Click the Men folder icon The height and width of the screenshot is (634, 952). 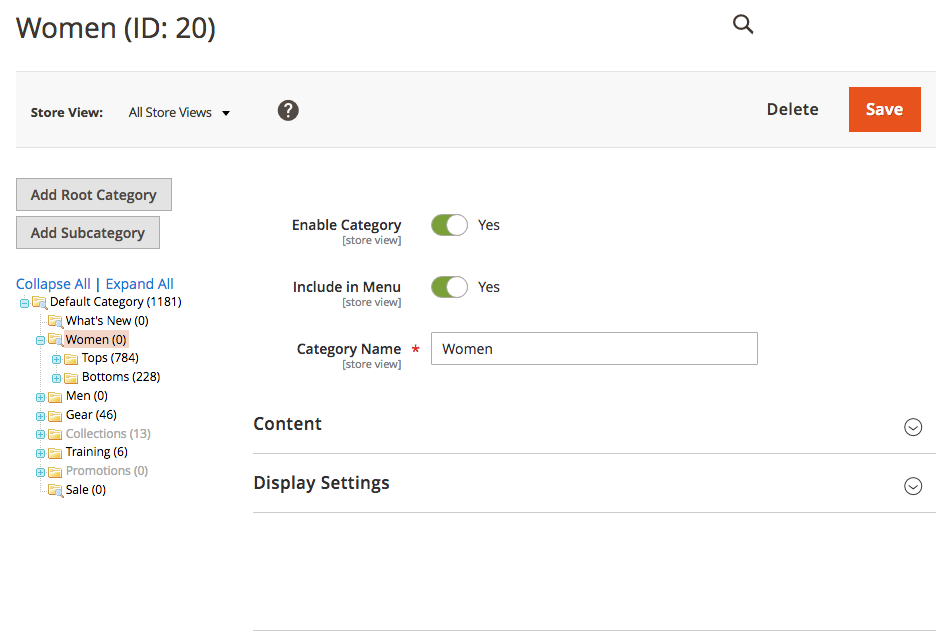coord(55,397)
